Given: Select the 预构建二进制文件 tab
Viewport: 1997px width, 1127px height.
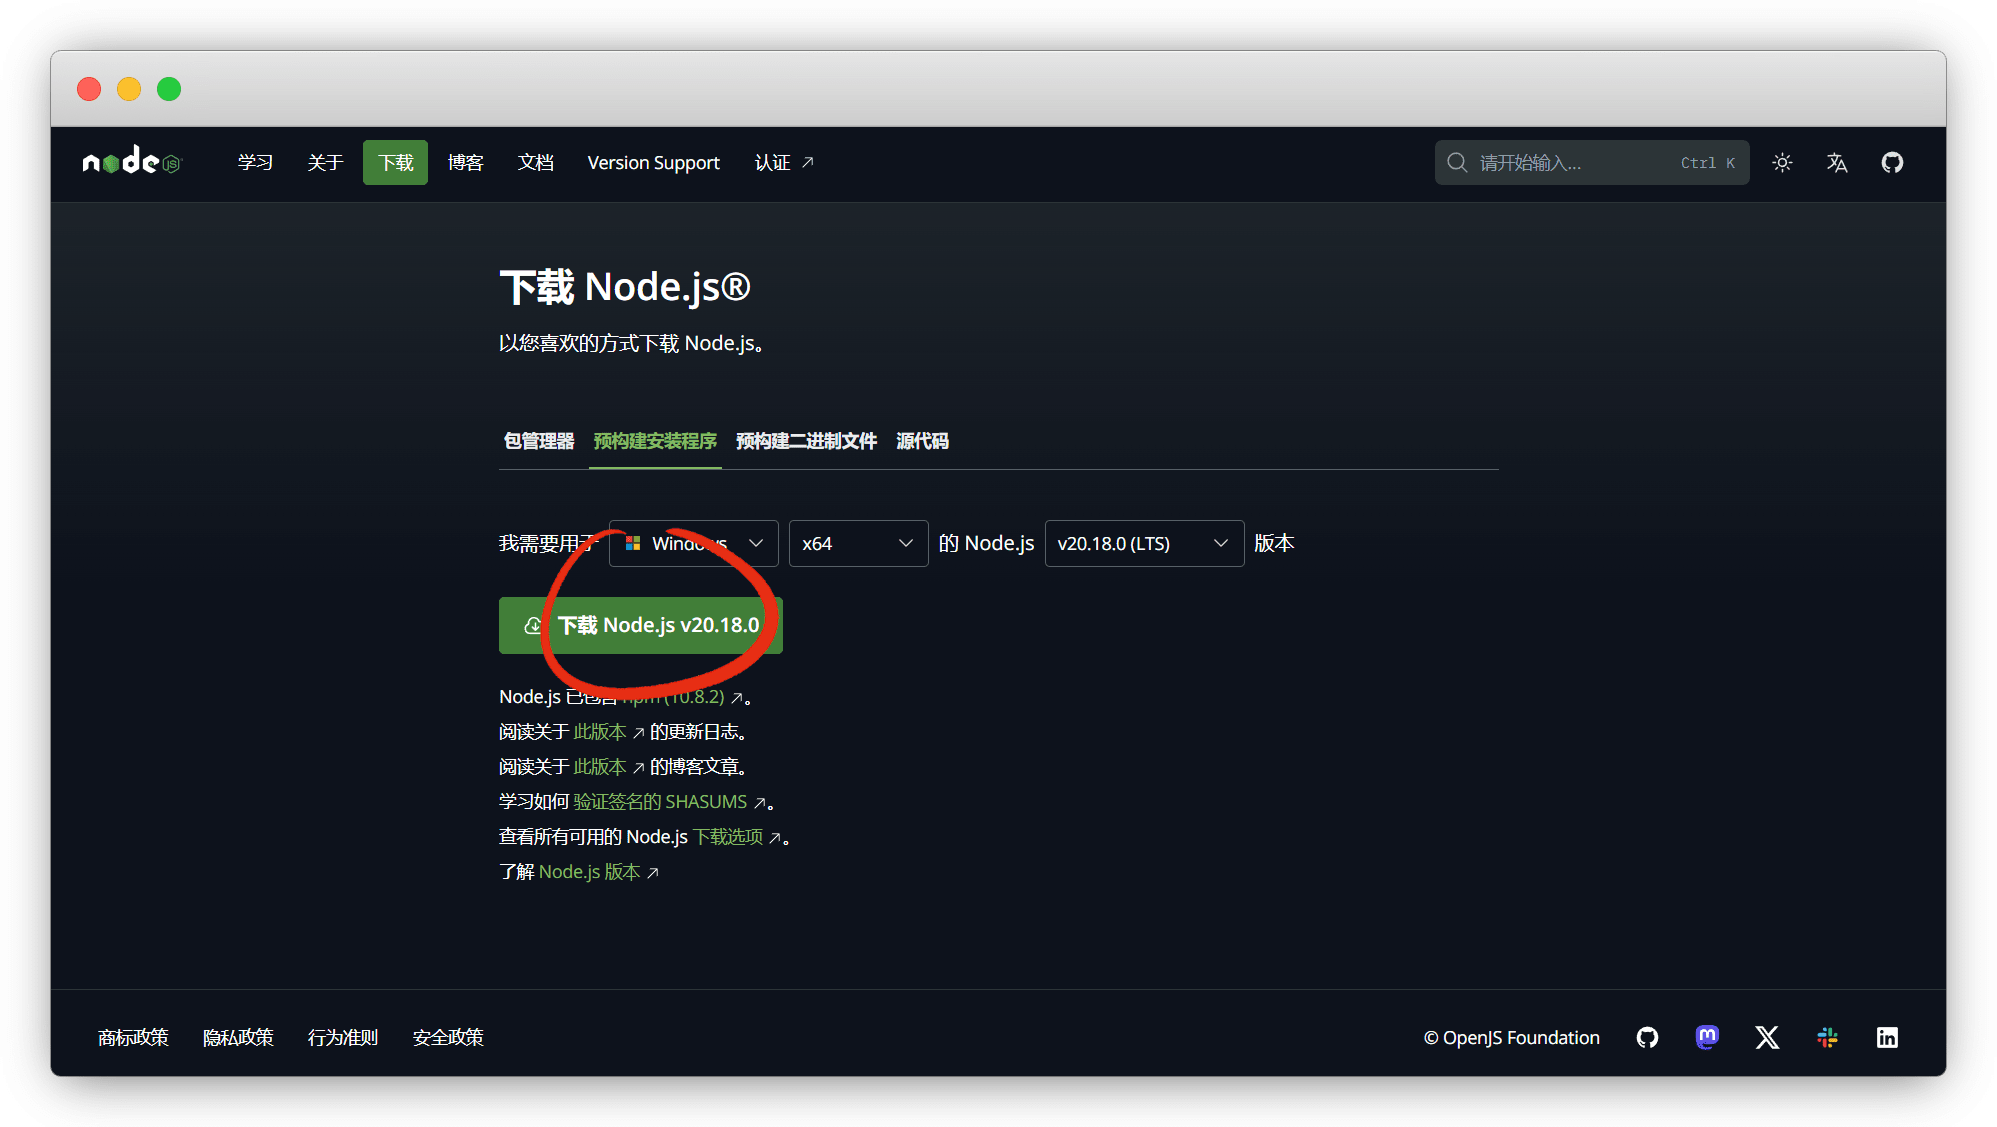Looking at the screenshot, I should click(806, 441).
